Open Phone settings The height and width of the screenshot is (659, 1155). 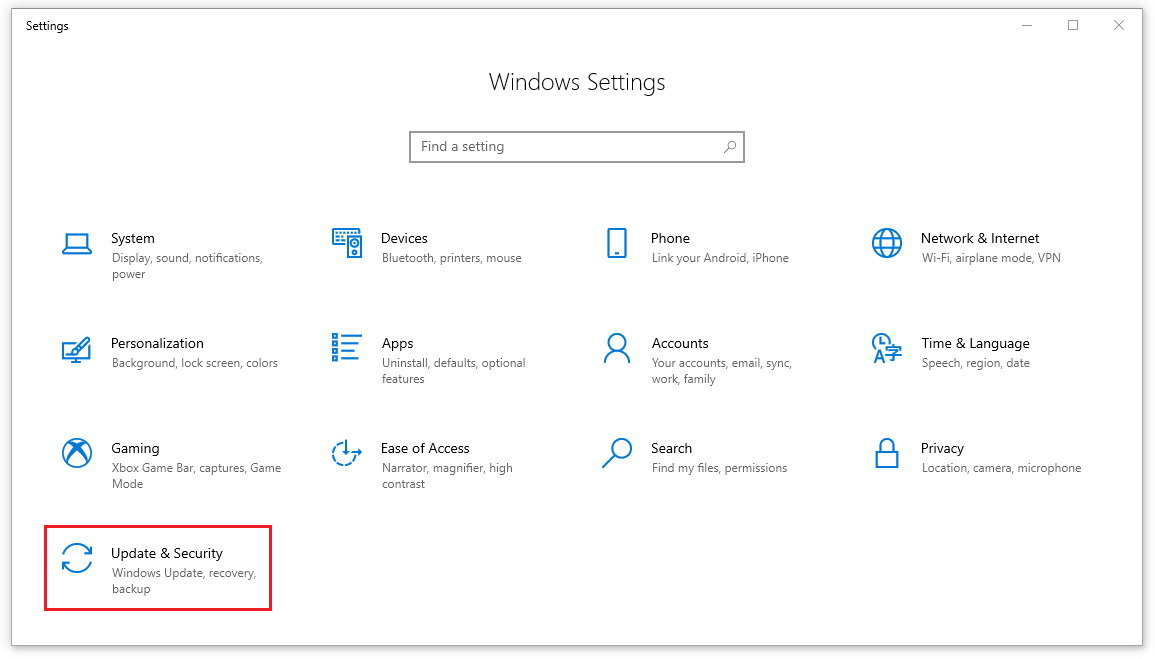[669, 238]
